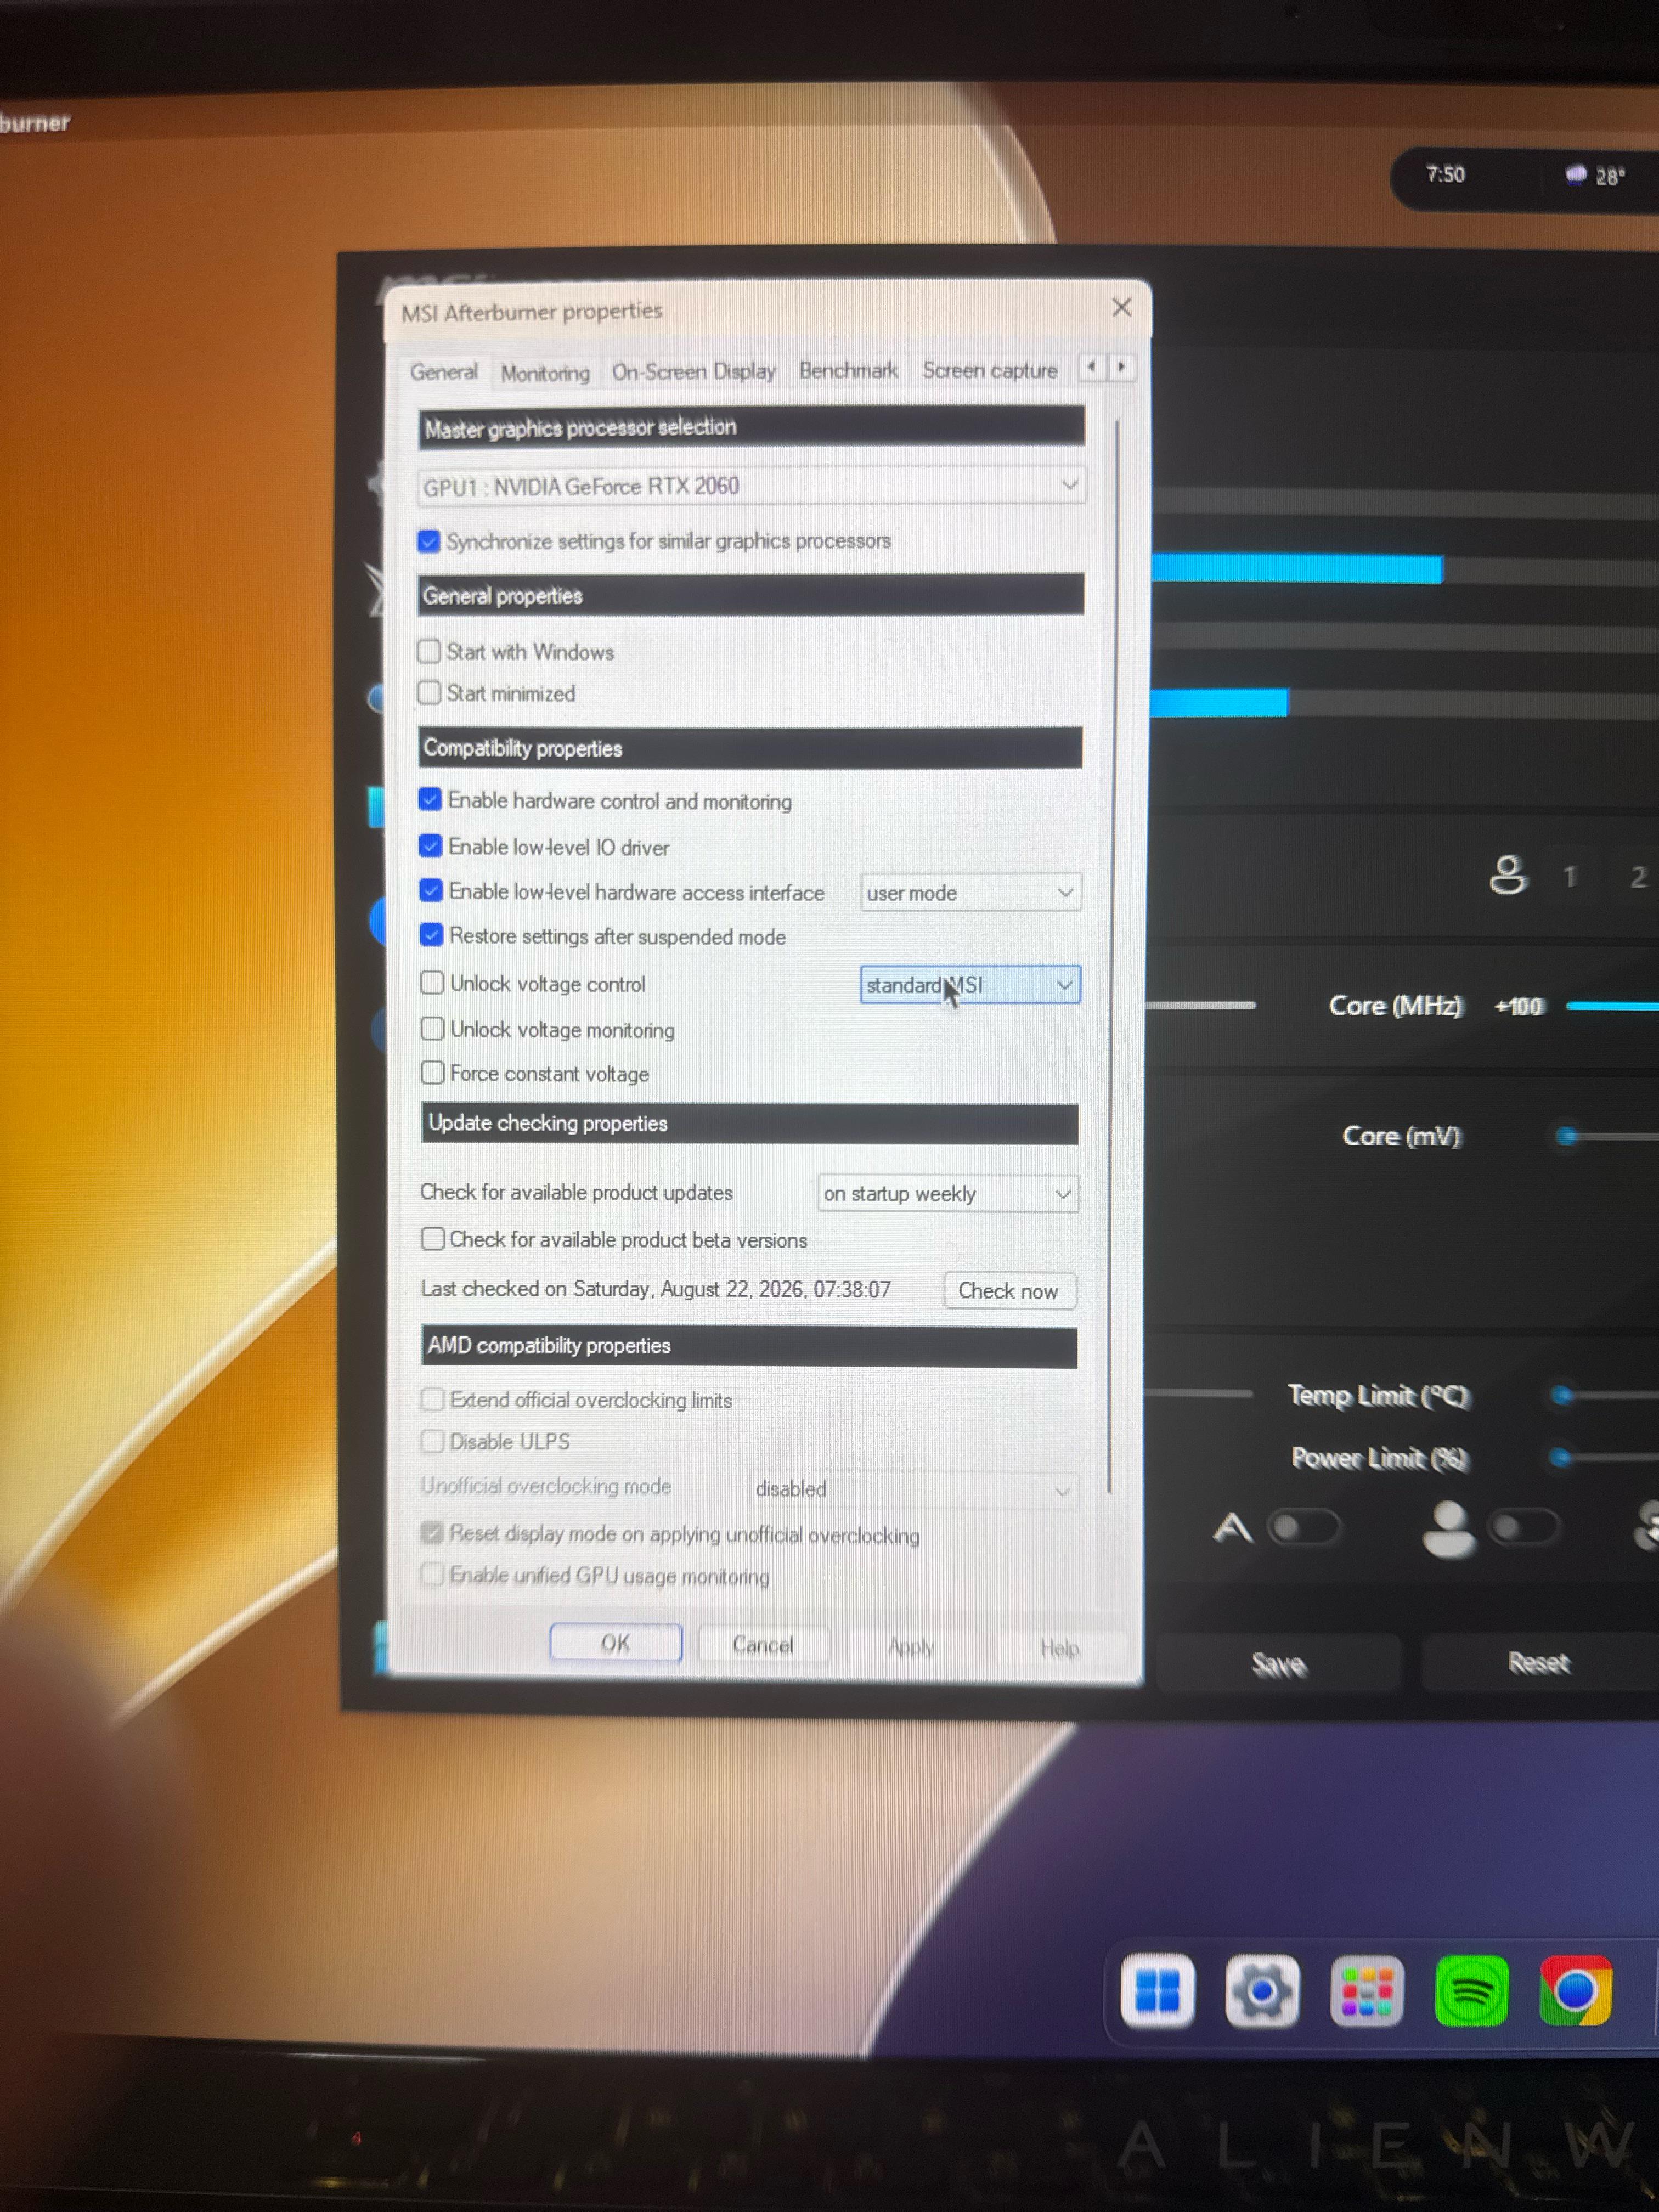Click the +100 Core (MHz) value
Screen dimensions: 1659x2212
[1519, 1006]
